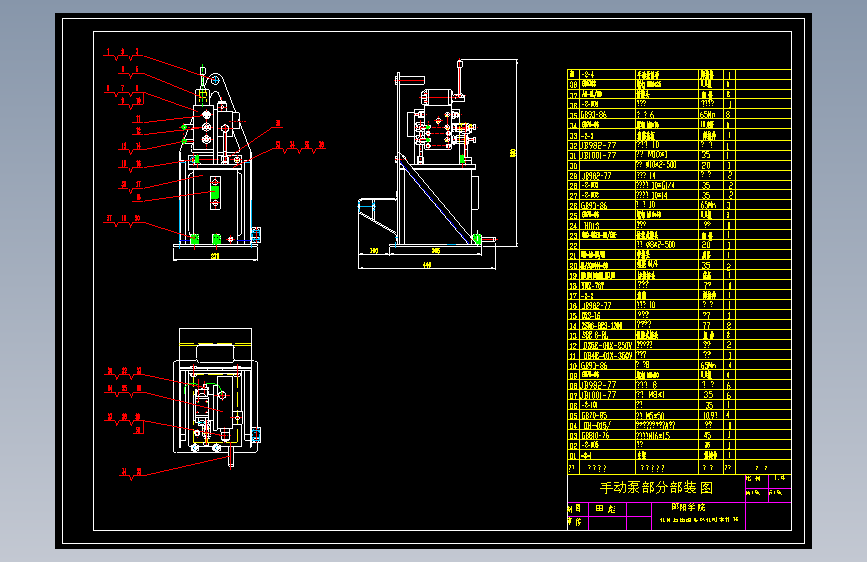This screenshot has width=867, height=562.
Task: Click GB70-85 in parts list row 05
Action: [x=594, y=415]
